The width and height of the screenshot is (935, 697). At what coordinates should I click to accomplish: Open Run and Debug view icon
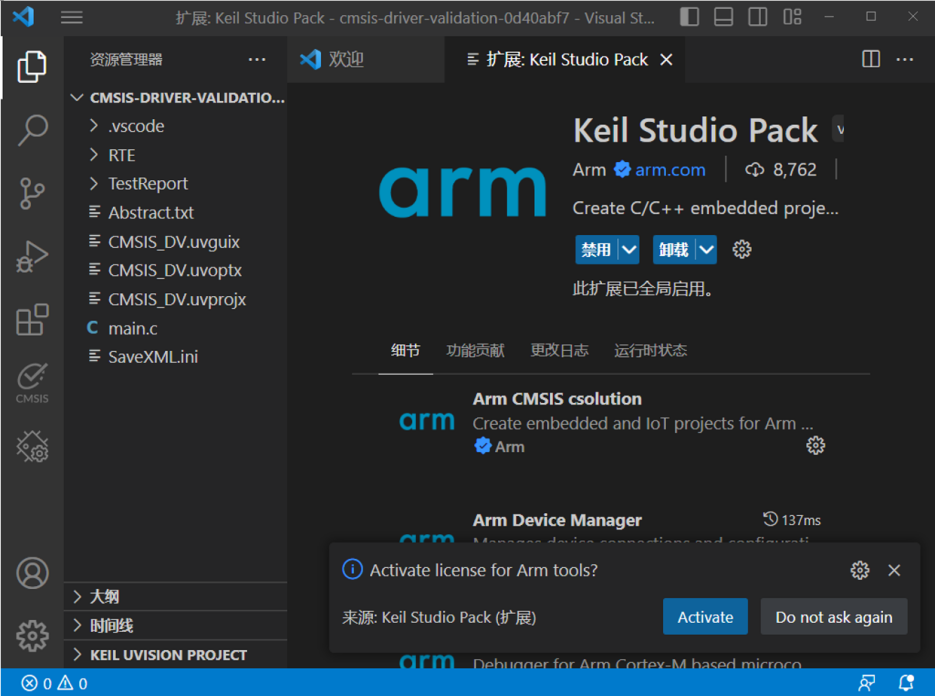[32, 257]
